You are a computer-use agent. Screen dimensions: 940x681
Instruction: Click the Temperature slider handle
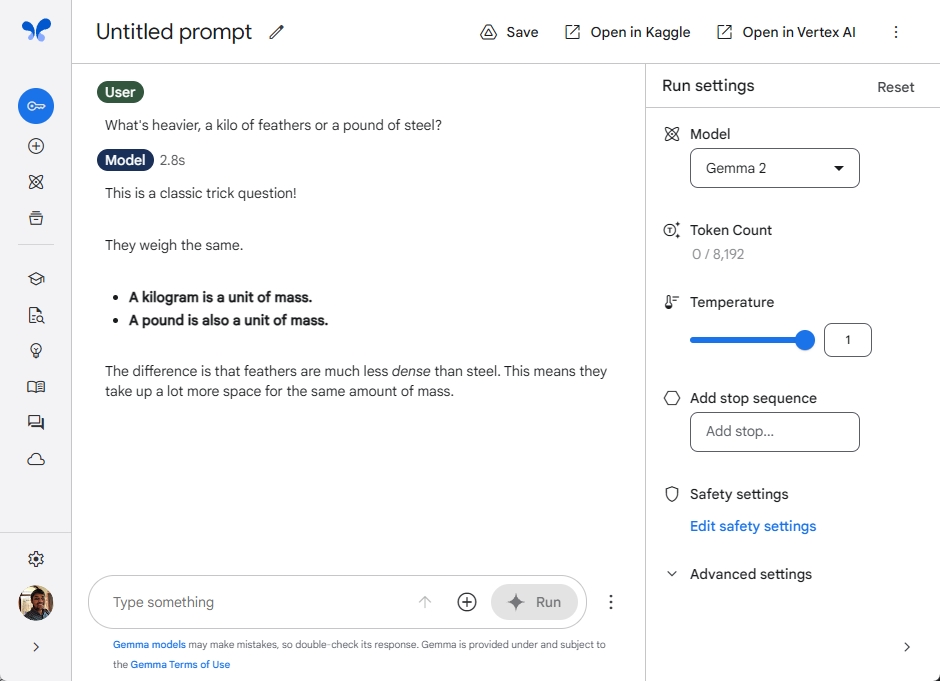(805, 340)
